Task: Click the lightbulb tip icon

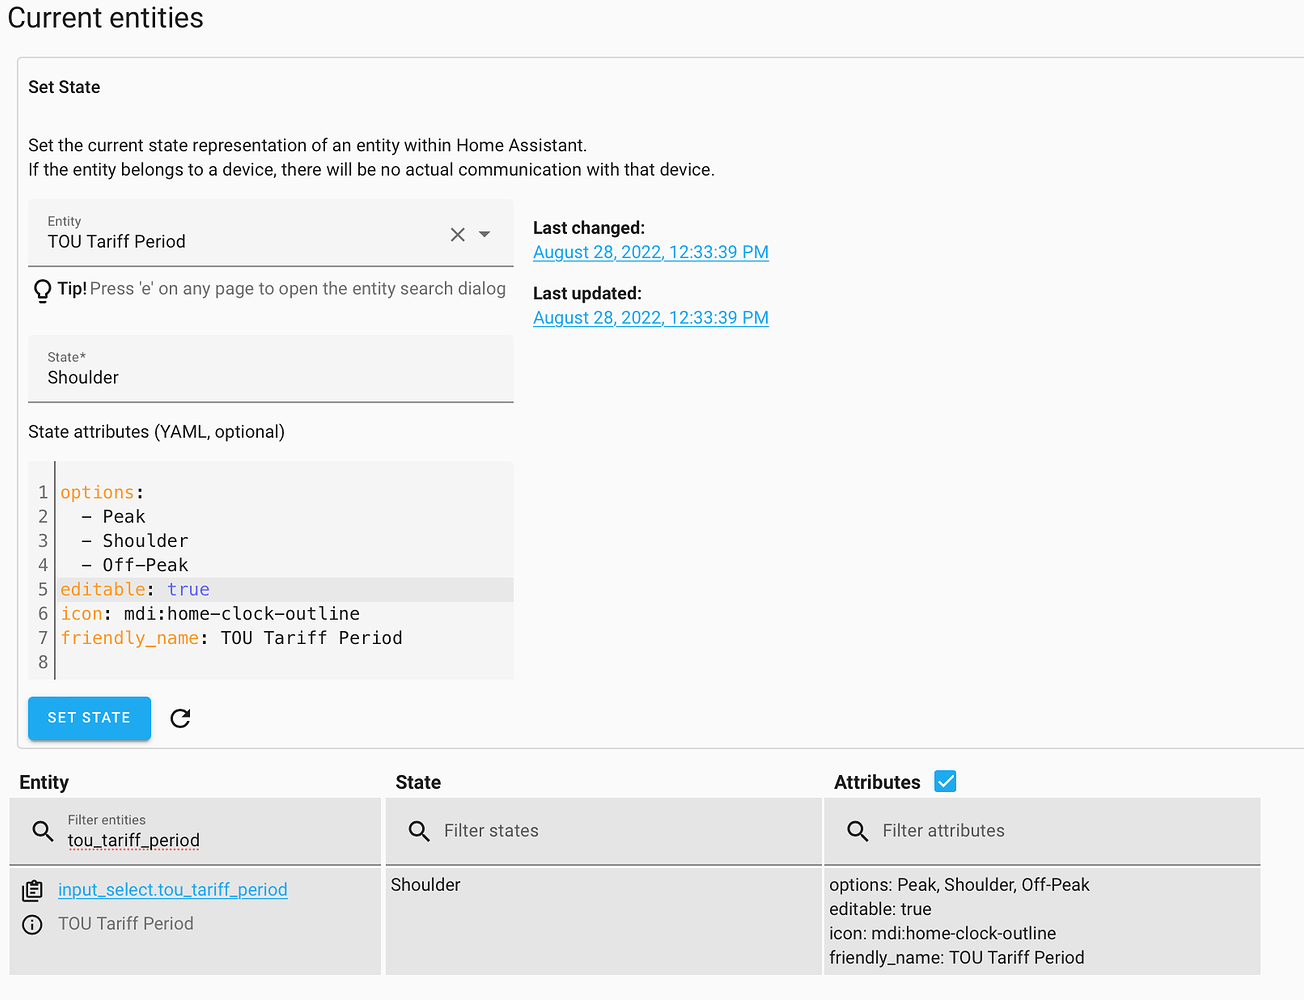Action: tap(41, 289)
